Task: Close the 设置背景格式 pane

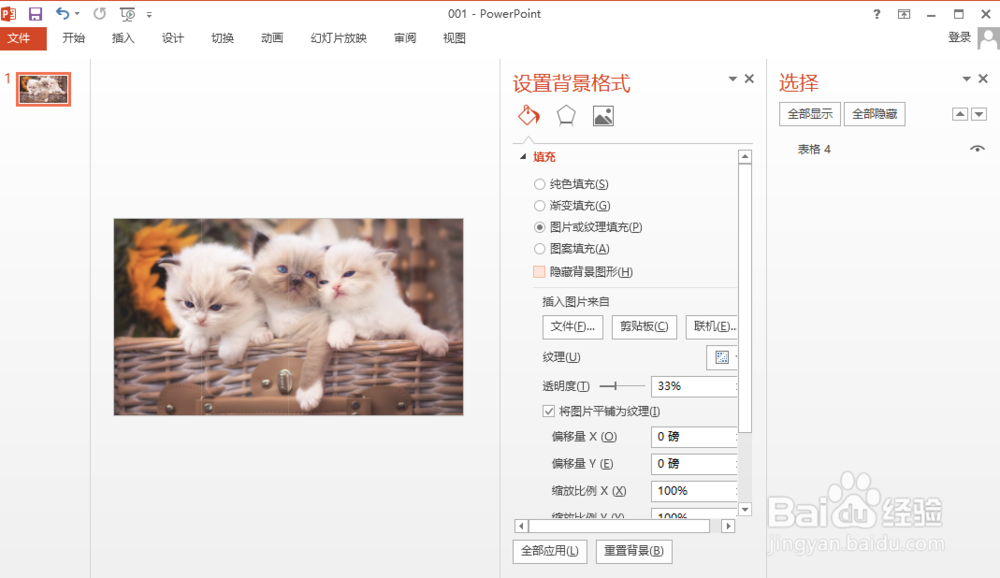Action: click(749, 78)
